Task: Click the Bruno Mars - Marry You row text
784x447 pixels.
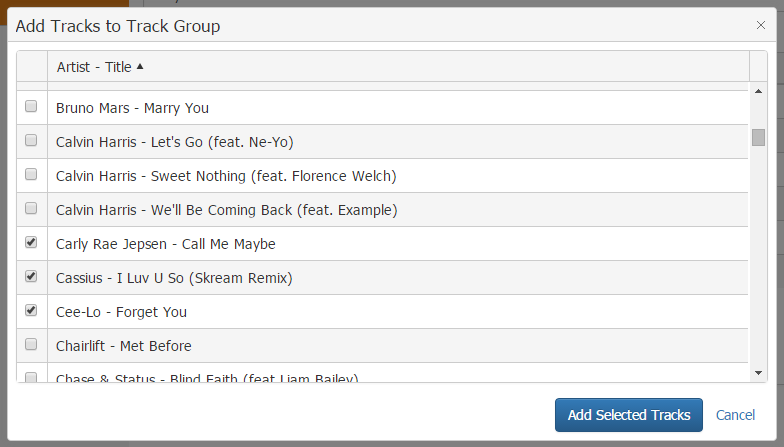Action: (x=132, y=108)
